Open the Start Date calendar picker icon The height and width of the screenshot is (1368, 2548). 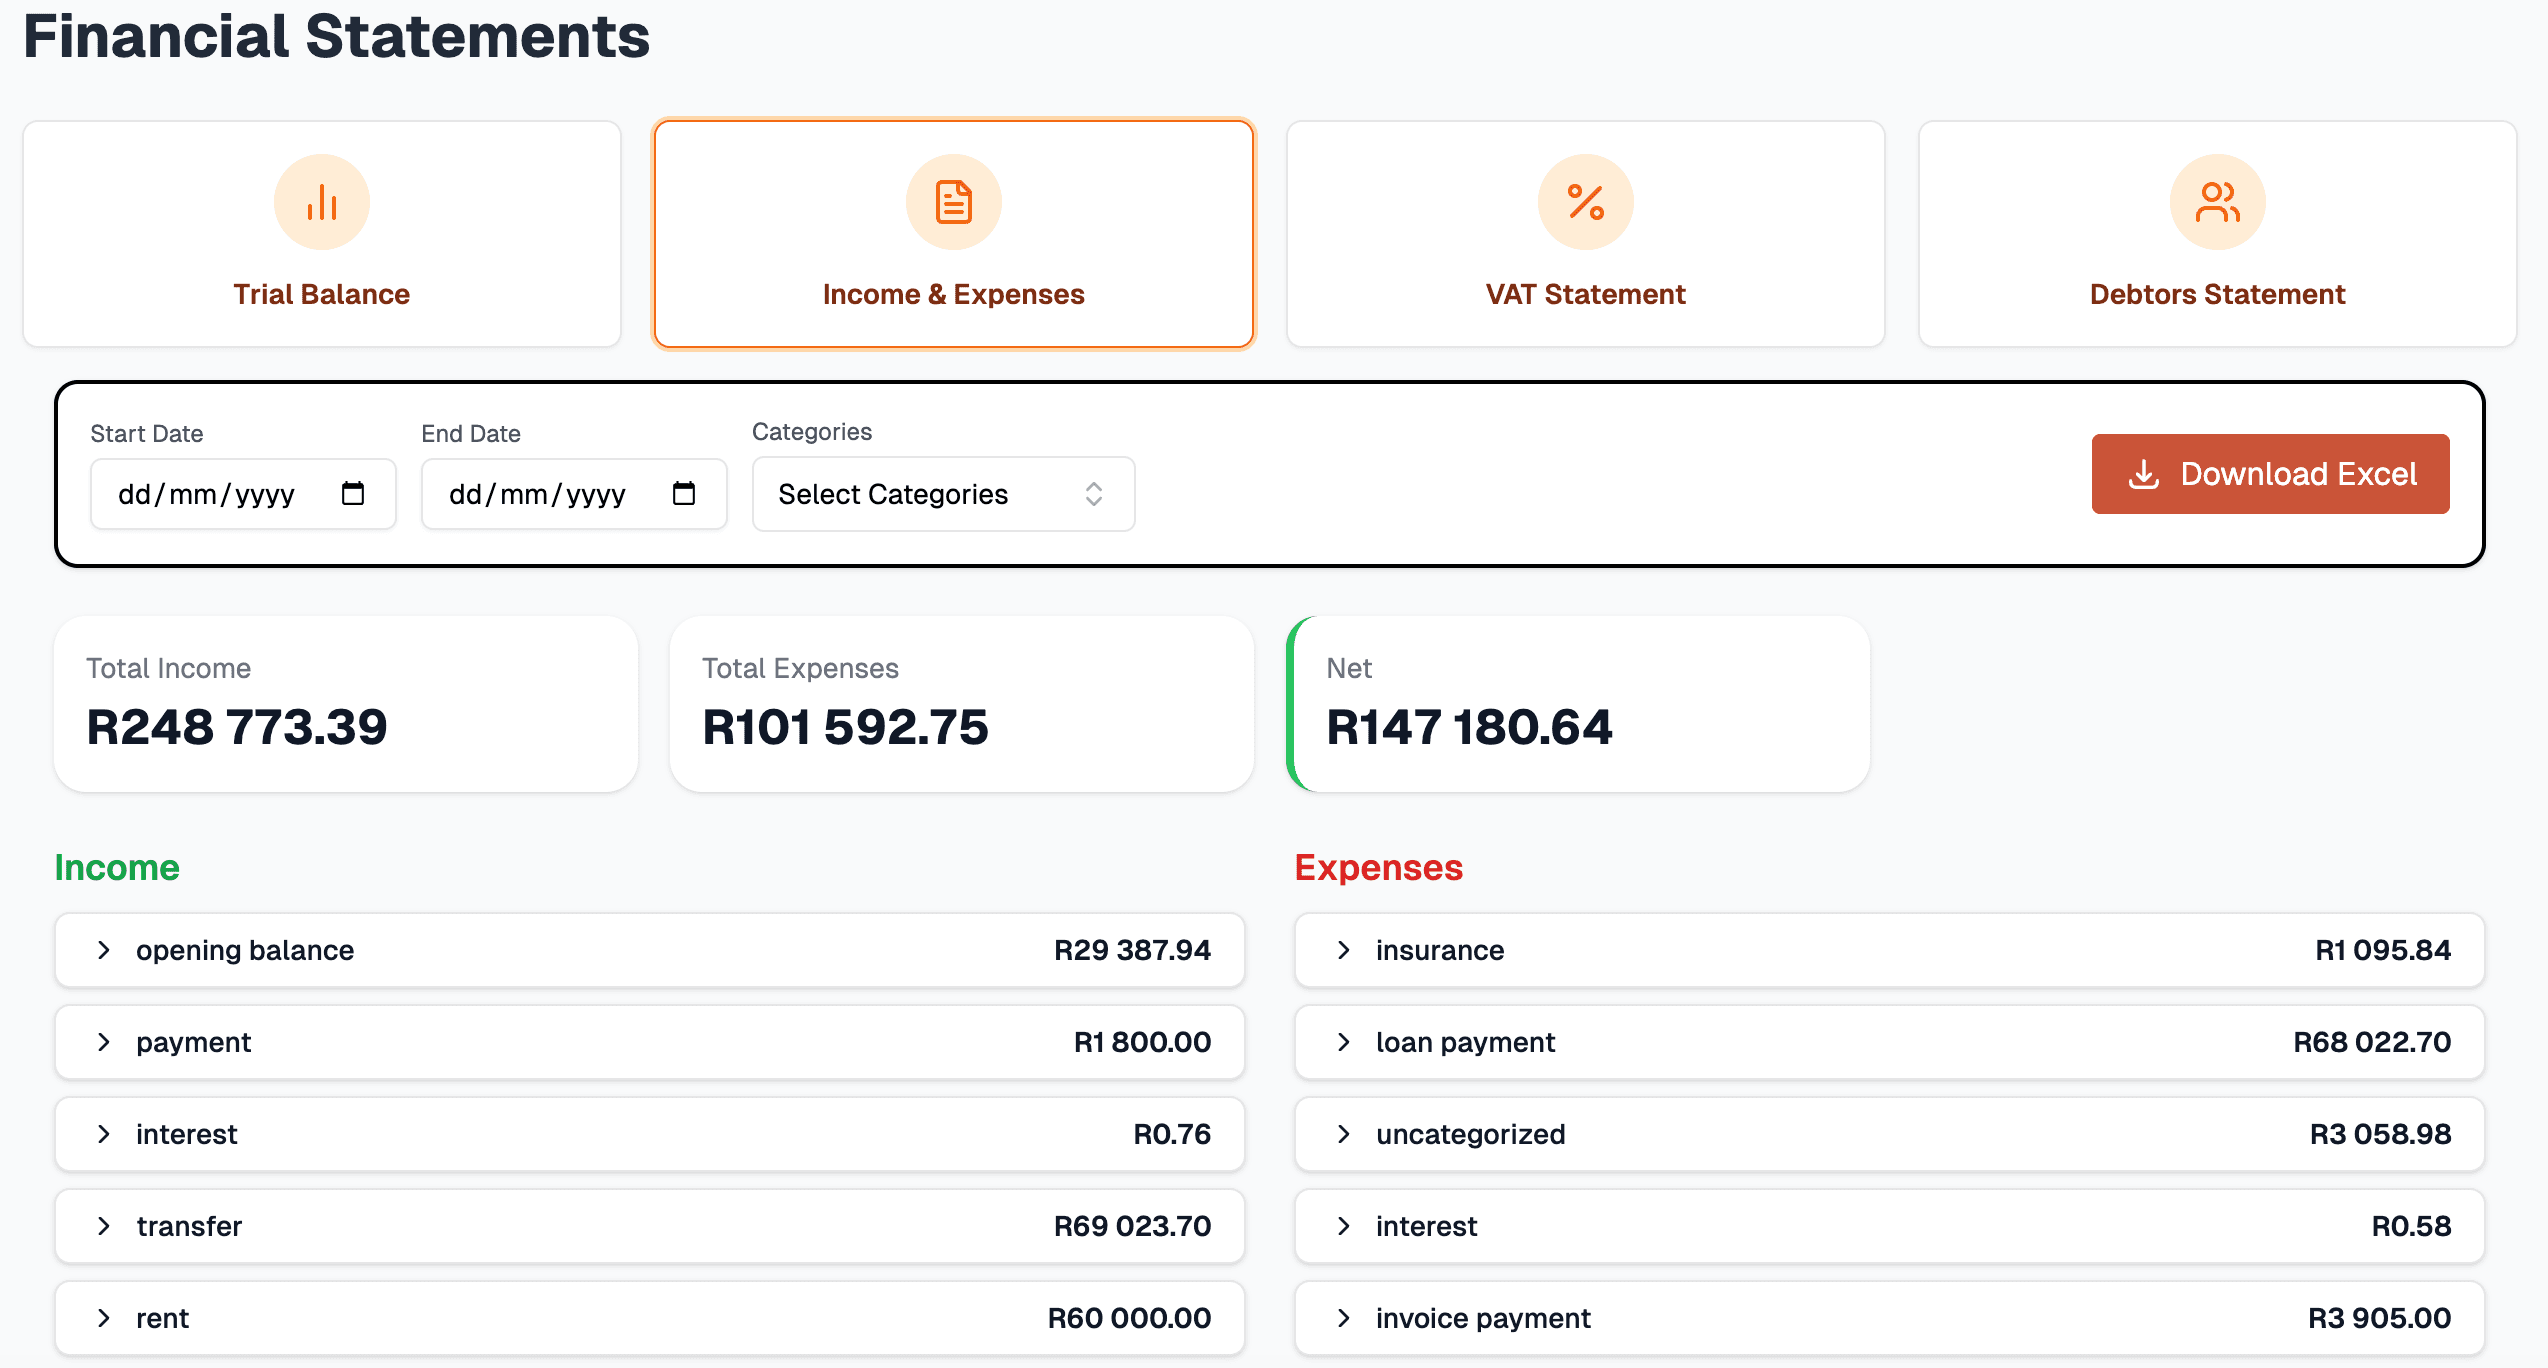pyautogui.click(x=353, y=493)
